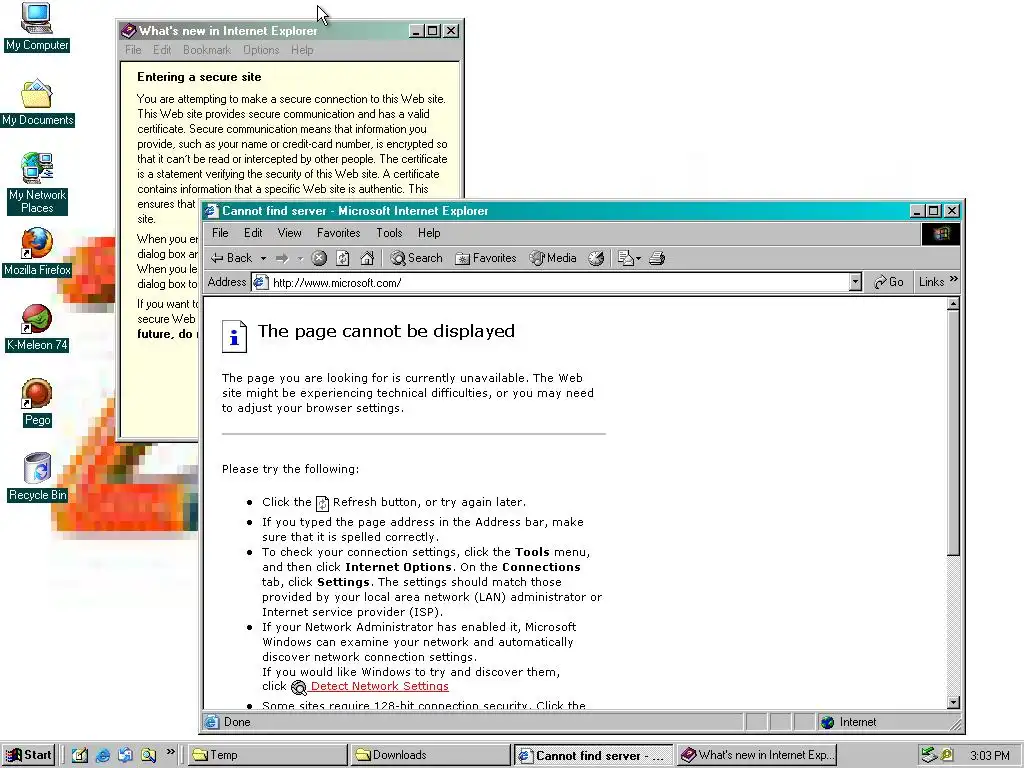1024x768 pixels.
Task: Open the View menu
Action: [289, 232]
